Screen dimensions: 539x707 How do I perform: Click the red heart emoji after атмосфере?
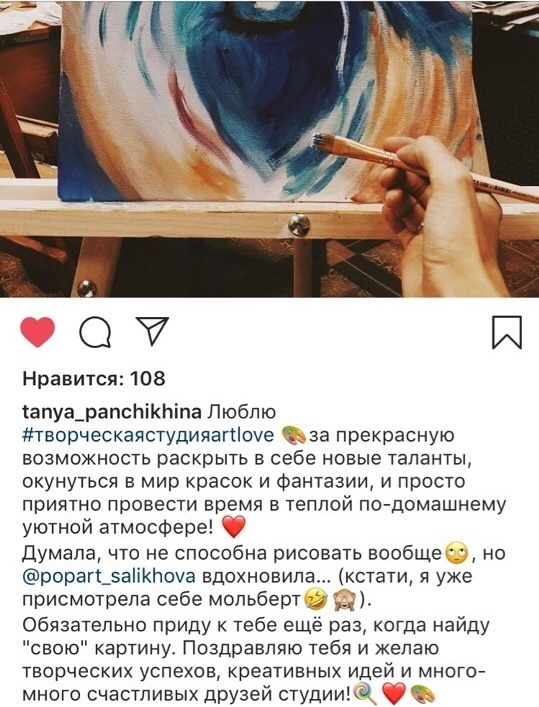pyautogui.click(x=234, y=527)
